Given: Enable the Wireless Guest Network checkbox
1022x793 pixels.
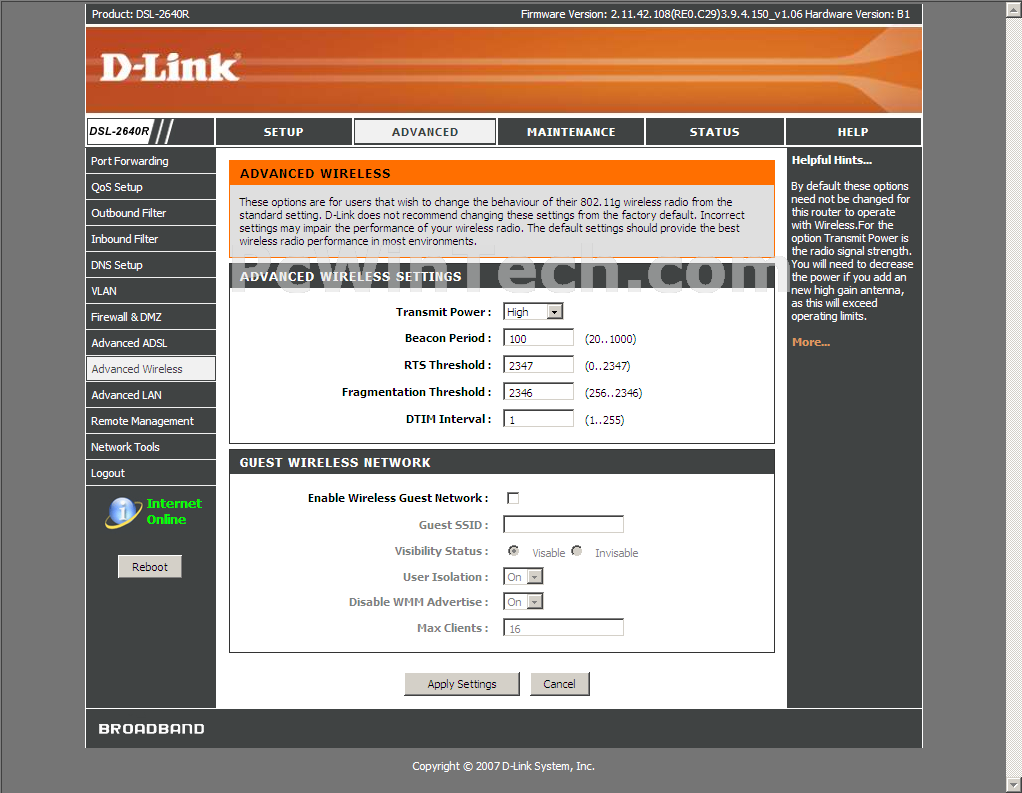Looking at the screenshot, I should click(x=513, y=498).
